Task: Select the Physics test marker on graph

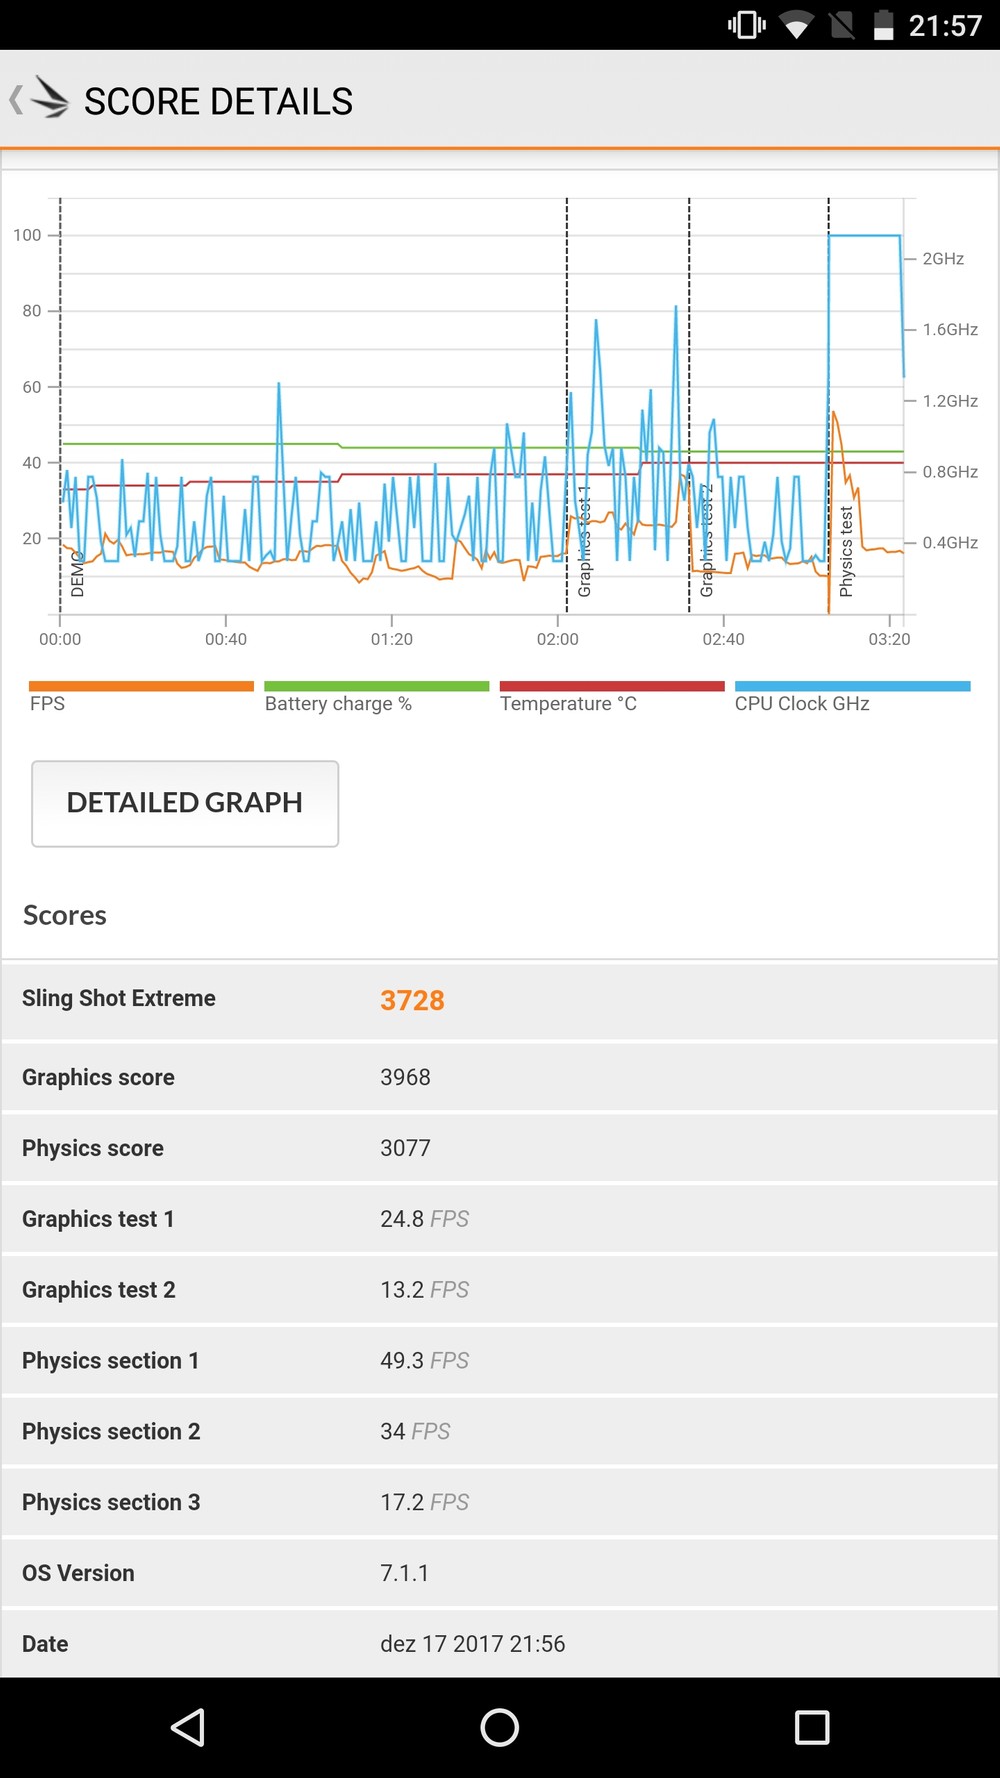Action: coord(846,552)
